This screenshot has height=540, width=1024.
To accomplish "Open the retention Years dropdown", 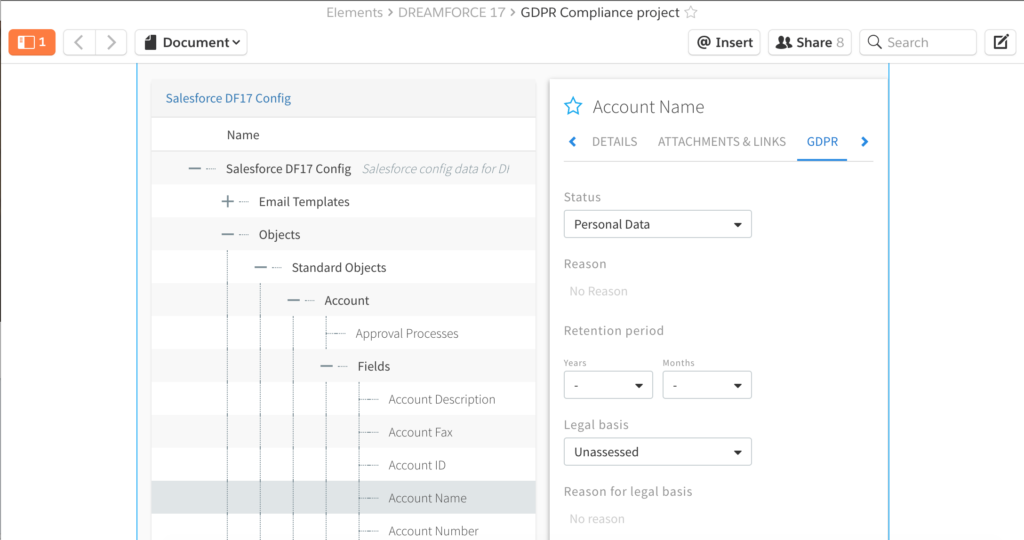I will 608,385.
